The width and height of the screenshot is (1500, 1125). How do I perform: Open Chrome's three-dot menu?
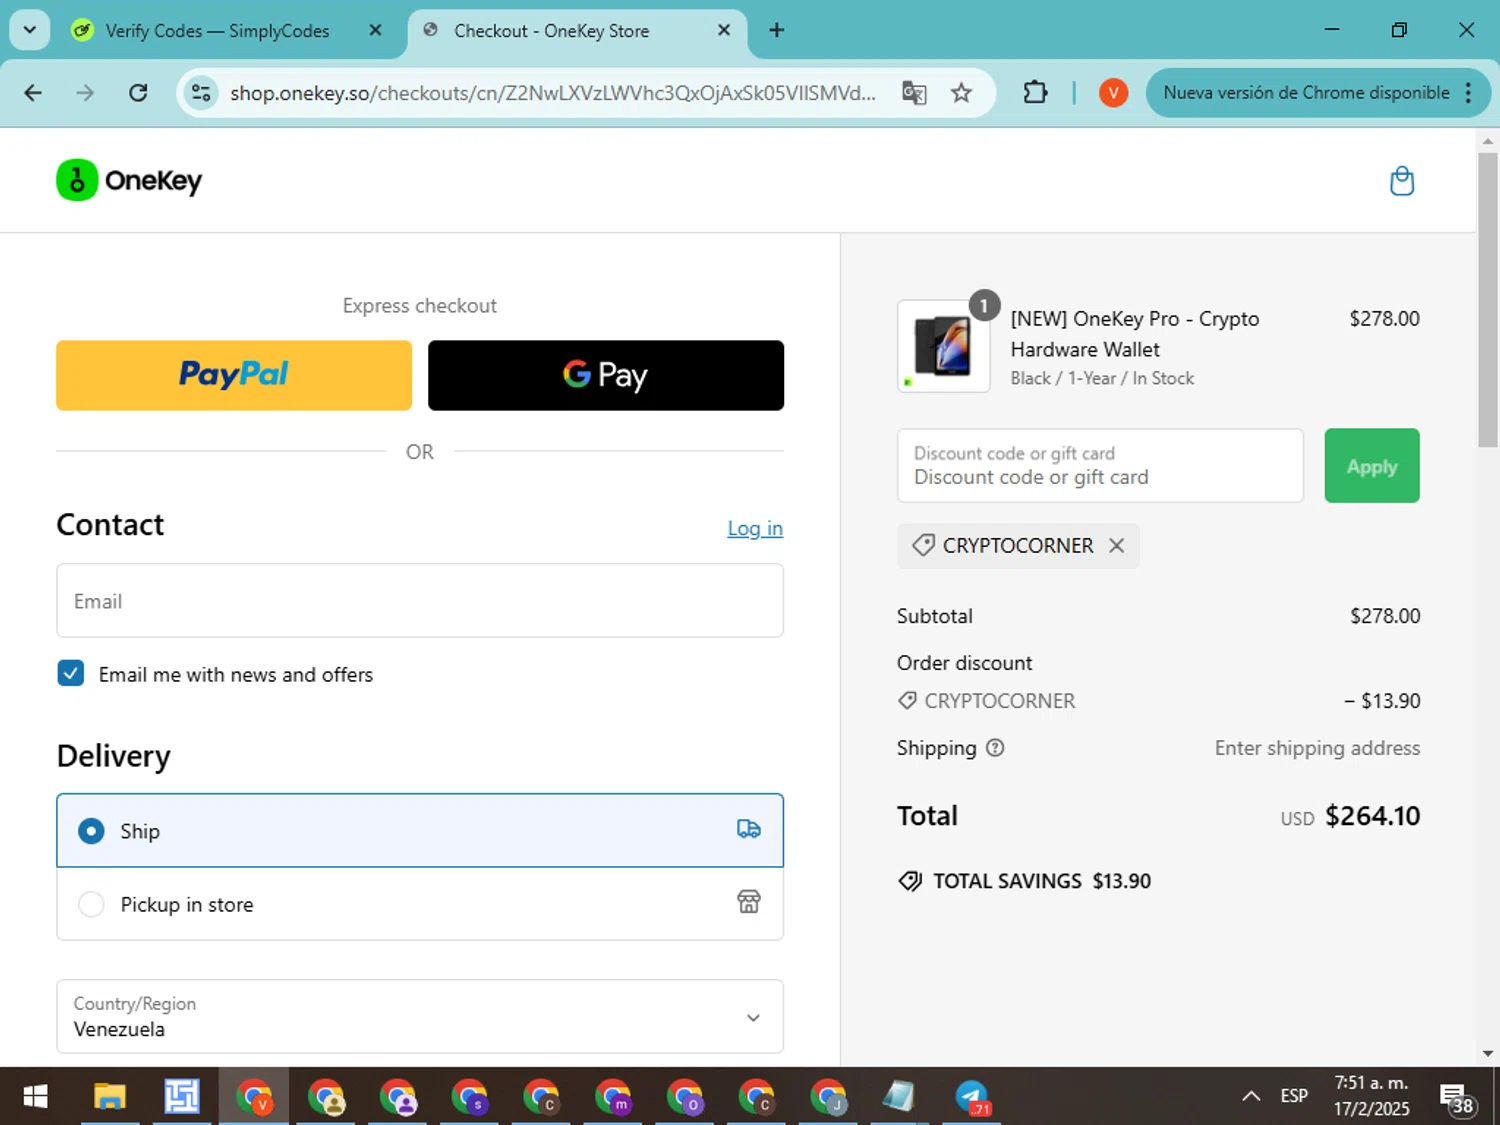tap(1468, 93)
